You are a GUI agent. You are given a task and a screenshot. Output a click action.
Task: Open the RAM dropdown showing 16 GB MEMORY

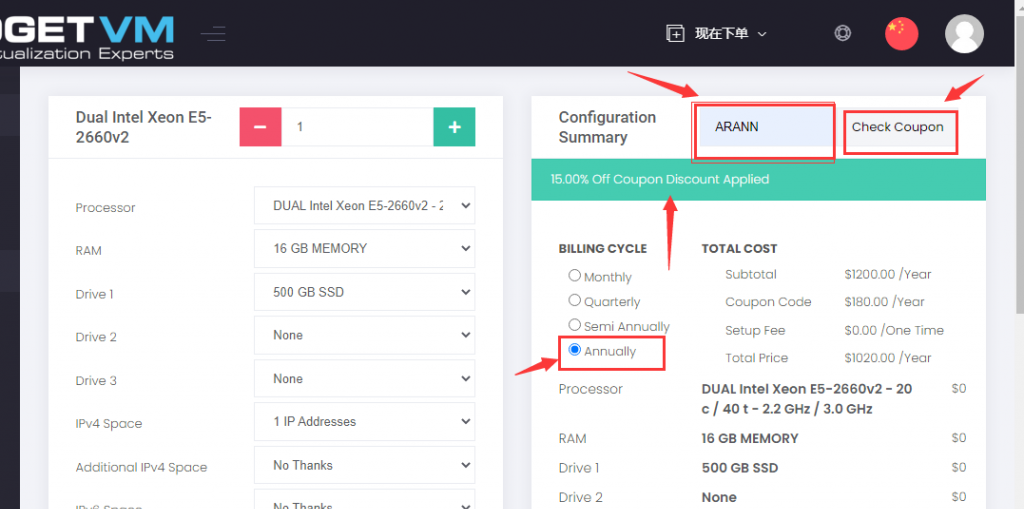(x=364, y=248)
